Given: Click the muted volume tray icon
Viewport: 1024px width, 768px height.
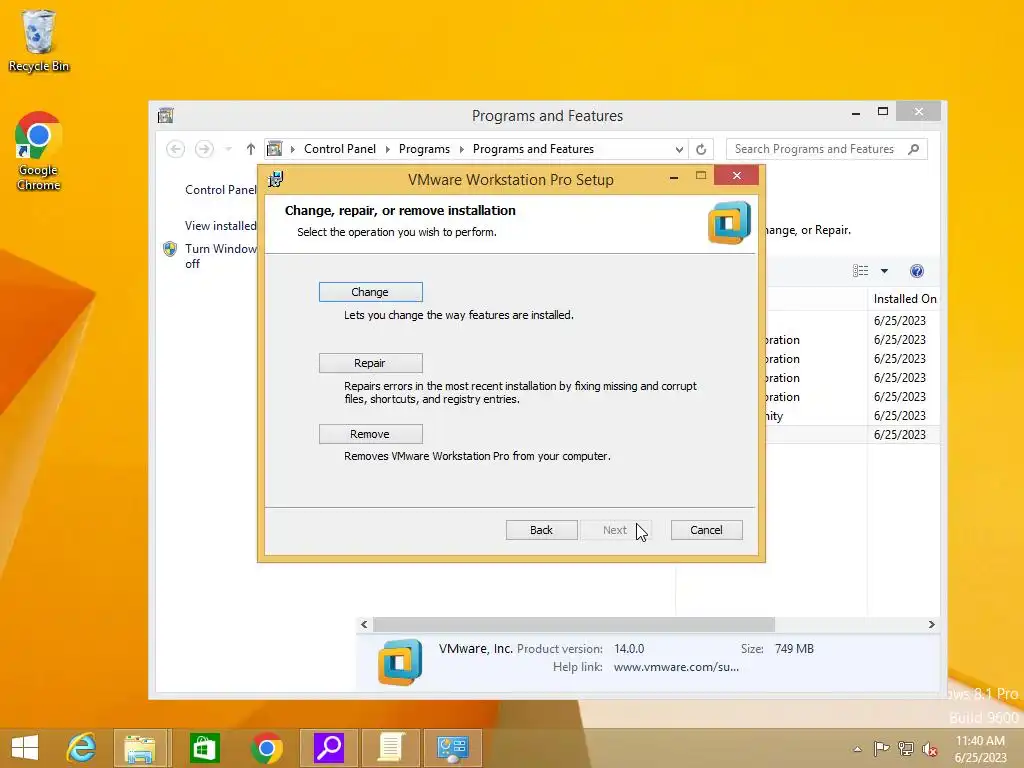Looking at the screenshot, I should coord(930,748).
